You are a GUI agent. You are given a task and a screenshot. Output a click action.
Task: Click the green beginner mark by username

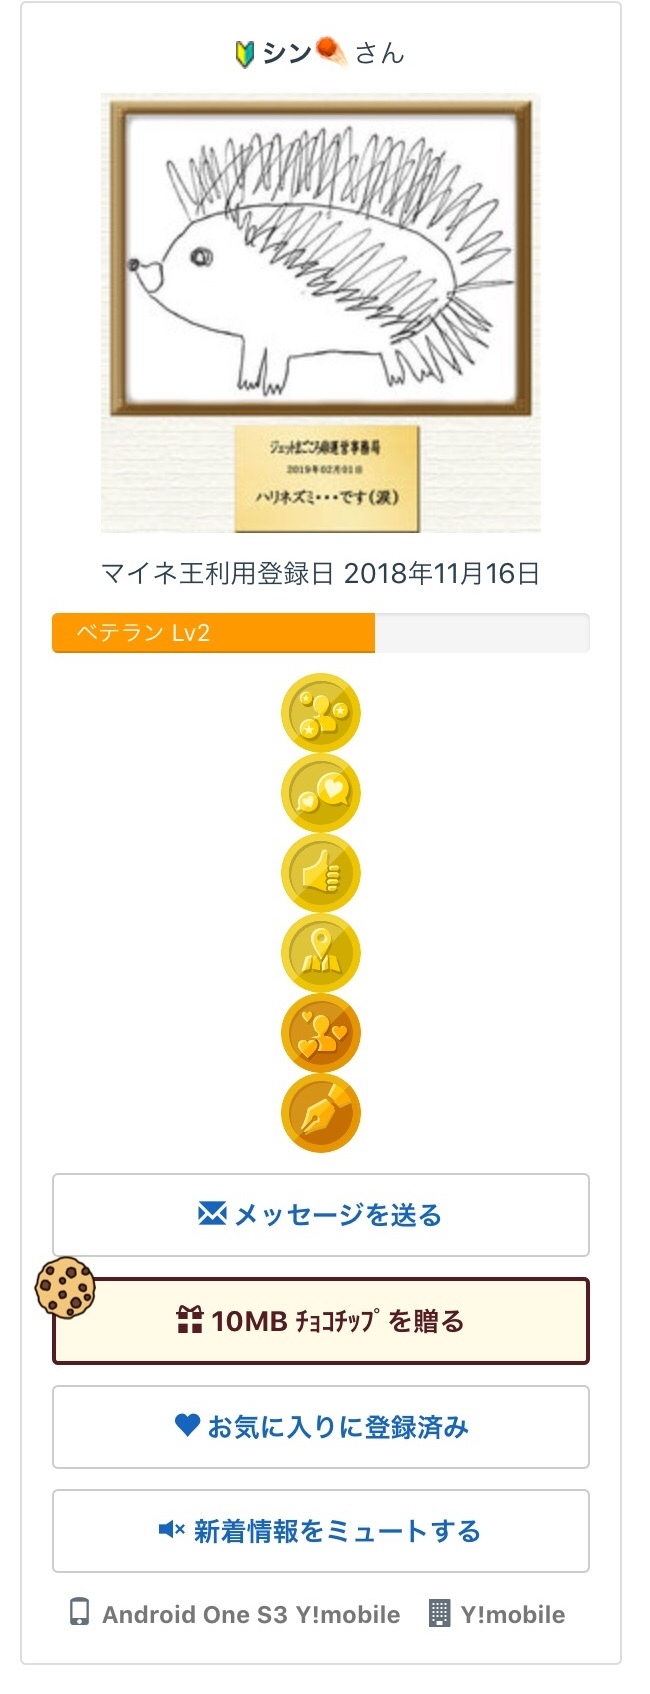[244, 53]
